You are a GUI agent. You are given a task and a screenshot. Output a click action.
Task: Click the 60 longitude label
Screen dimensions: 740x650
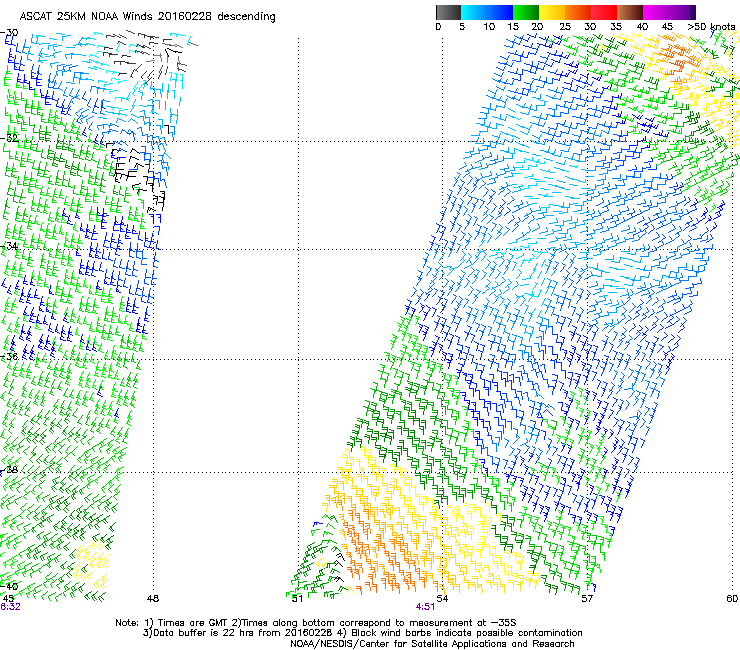point(732,599)
